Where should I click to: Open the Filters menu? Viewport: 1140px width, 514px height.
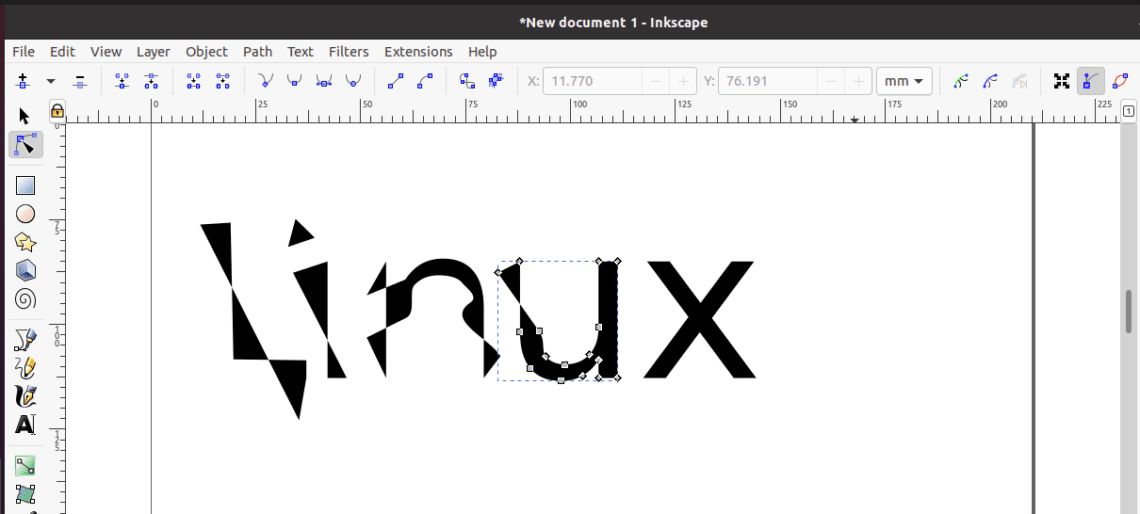(349, 52)
